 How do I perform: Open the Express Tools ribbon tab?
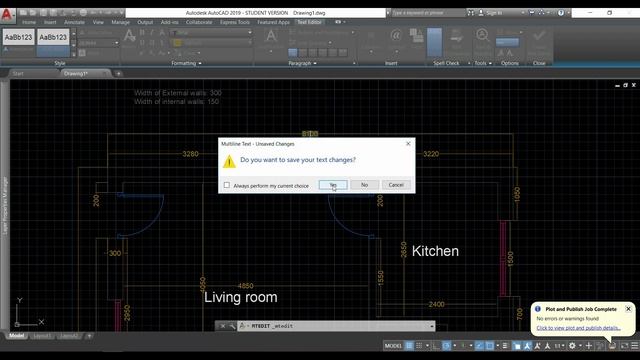click(x=235, y=22)
